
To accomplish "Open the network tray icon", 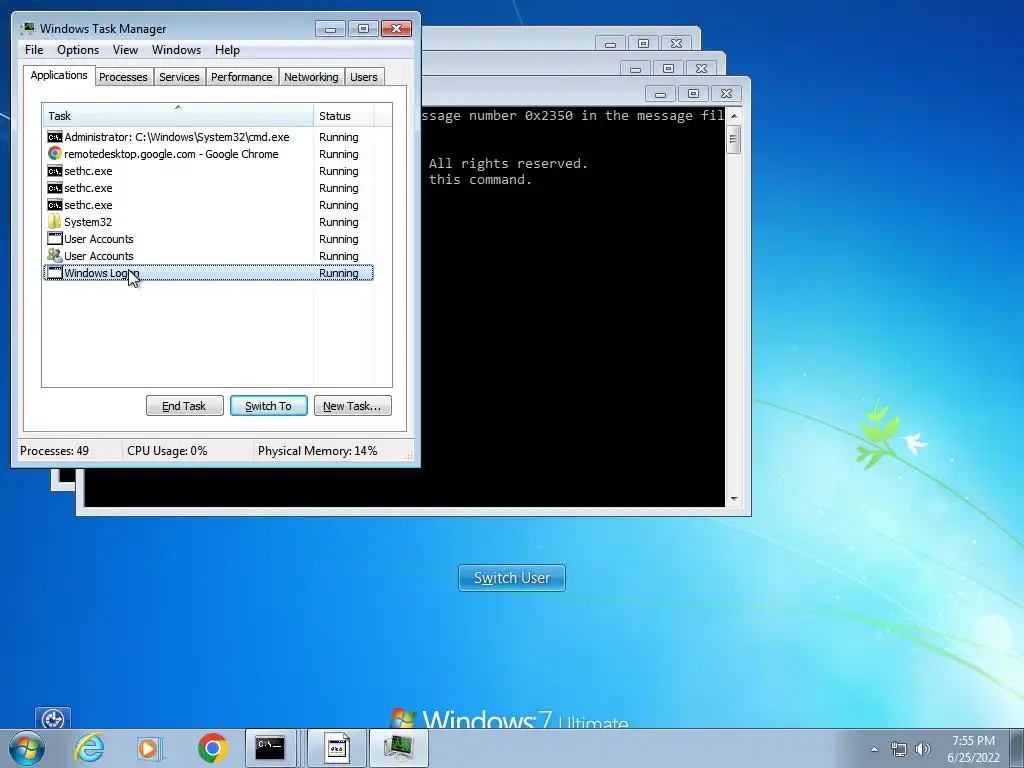I will pos(899,749).
